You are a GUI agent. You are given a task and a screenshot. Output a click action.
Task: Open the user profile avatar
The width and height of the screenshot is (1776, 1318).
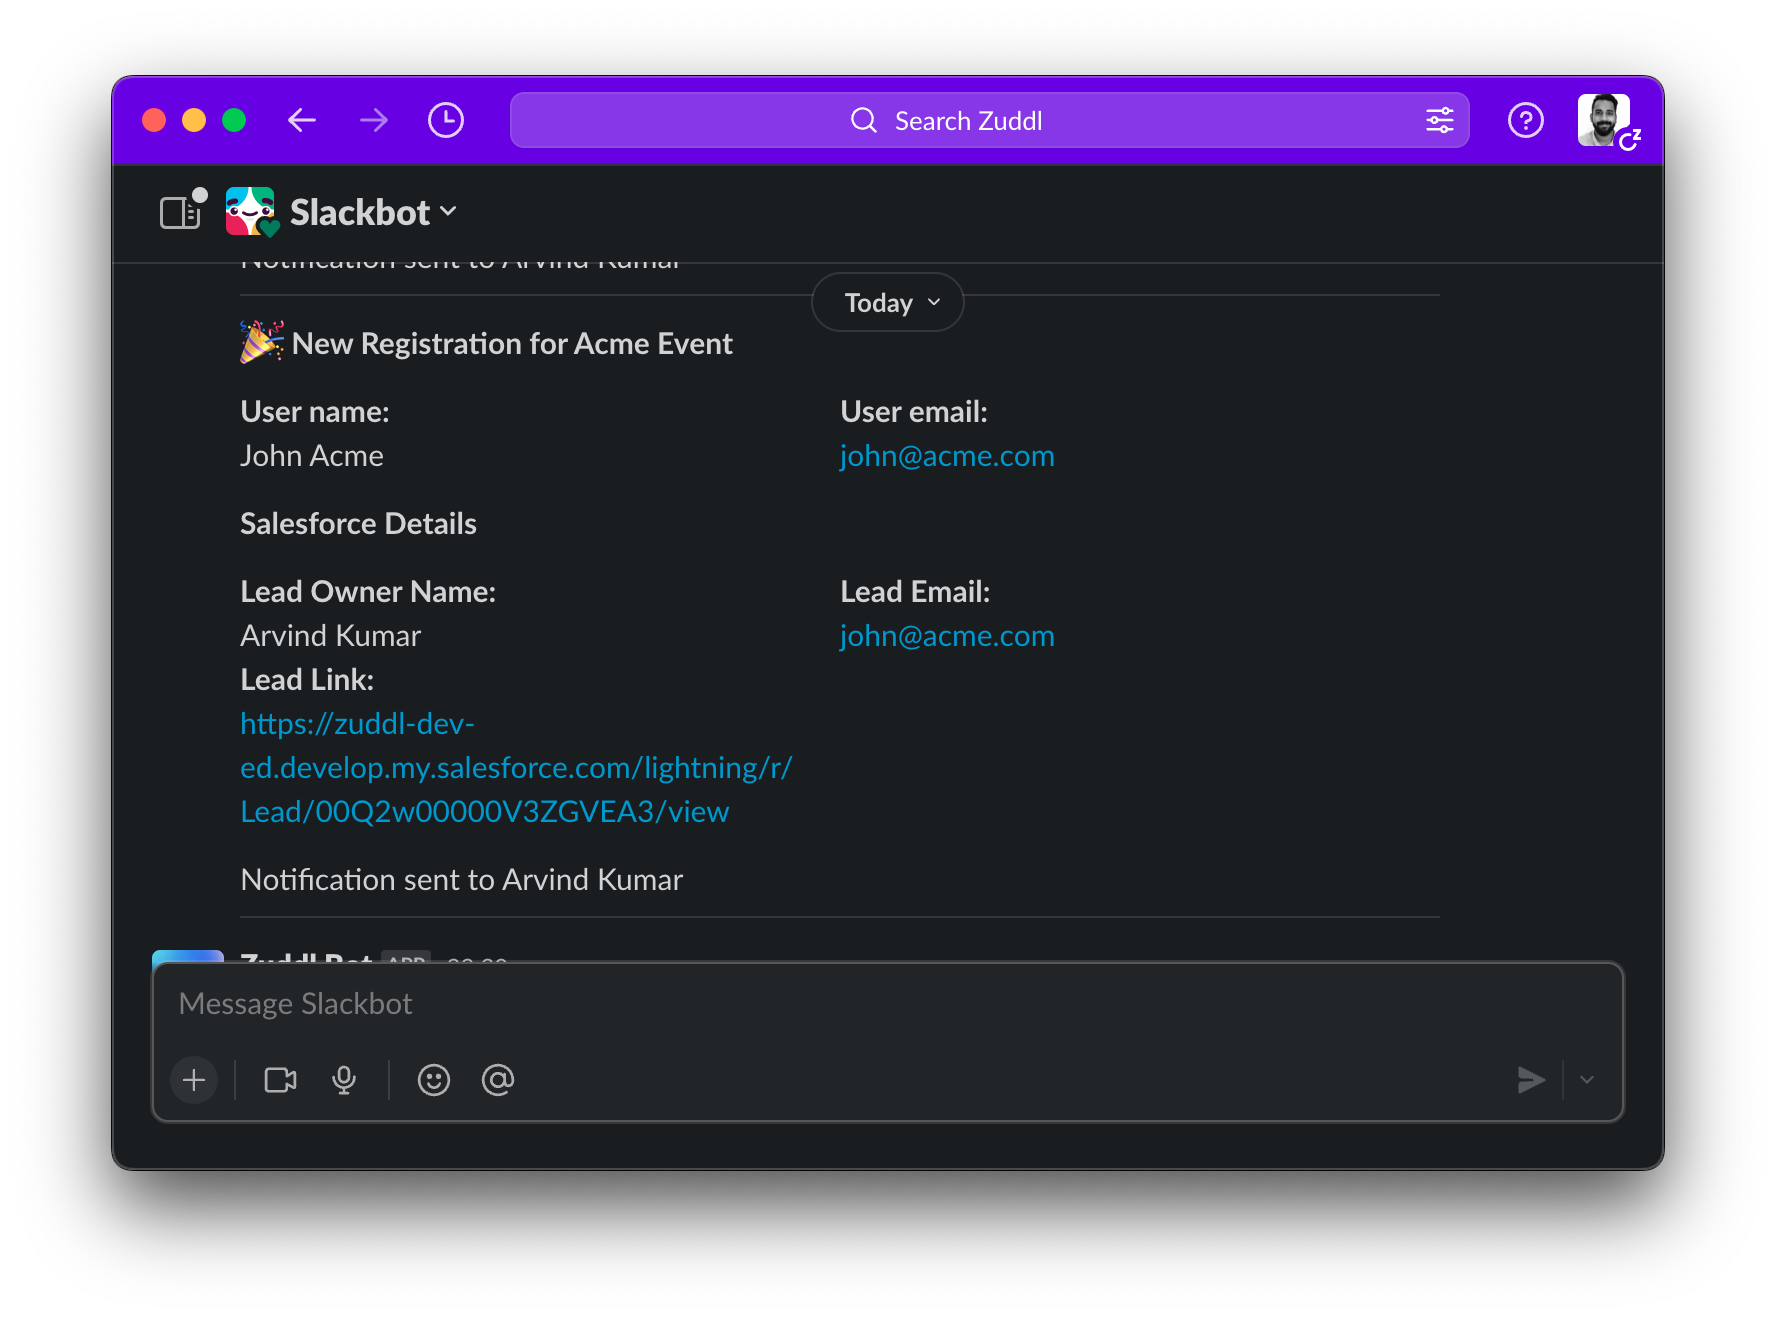pyautogui.click(x=1604, y=121)
